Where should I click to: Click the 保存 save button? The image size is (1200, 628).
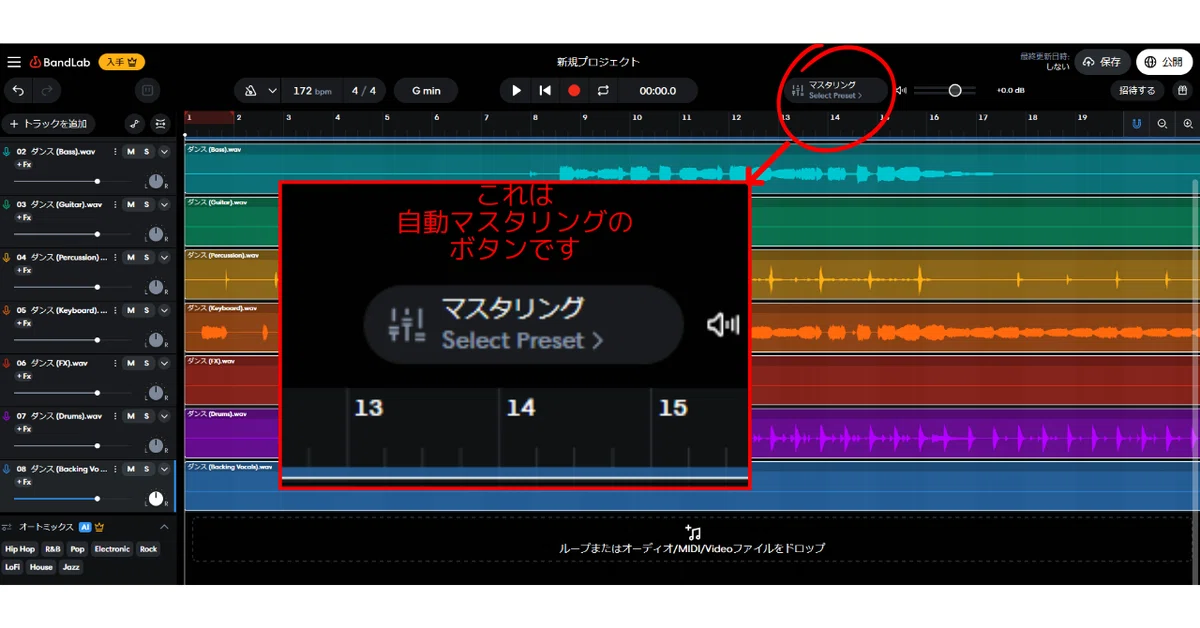tap(1102, 62)
